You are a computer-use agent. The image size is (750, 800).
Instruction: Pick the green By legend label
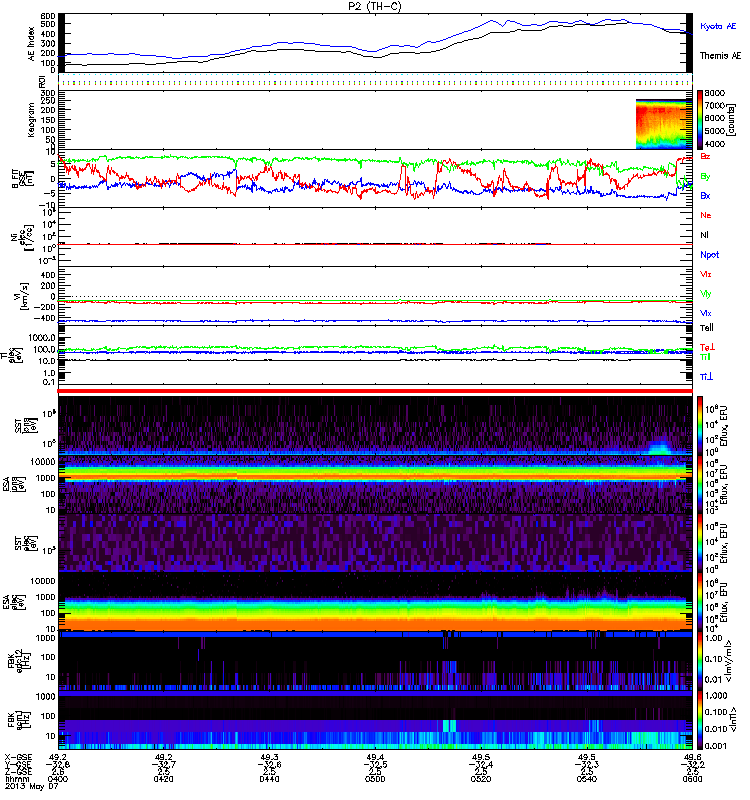[x=706, y=176]
